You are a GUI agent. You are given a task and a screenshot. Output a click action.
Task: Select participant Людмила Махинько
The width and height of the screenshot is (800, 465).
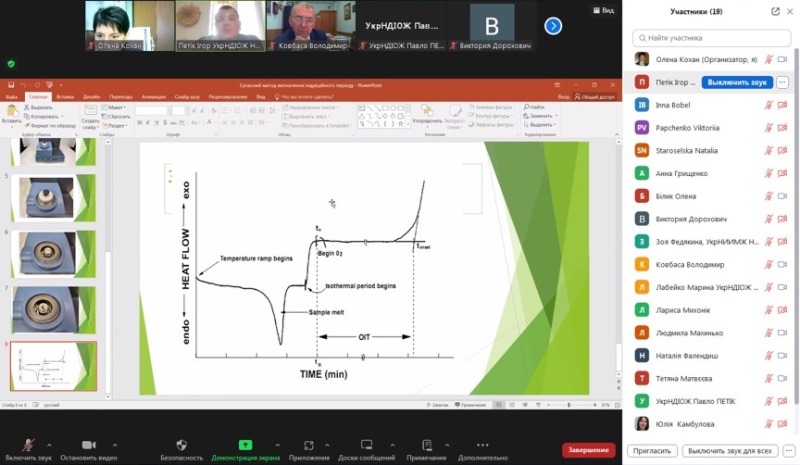click(708, 333)
